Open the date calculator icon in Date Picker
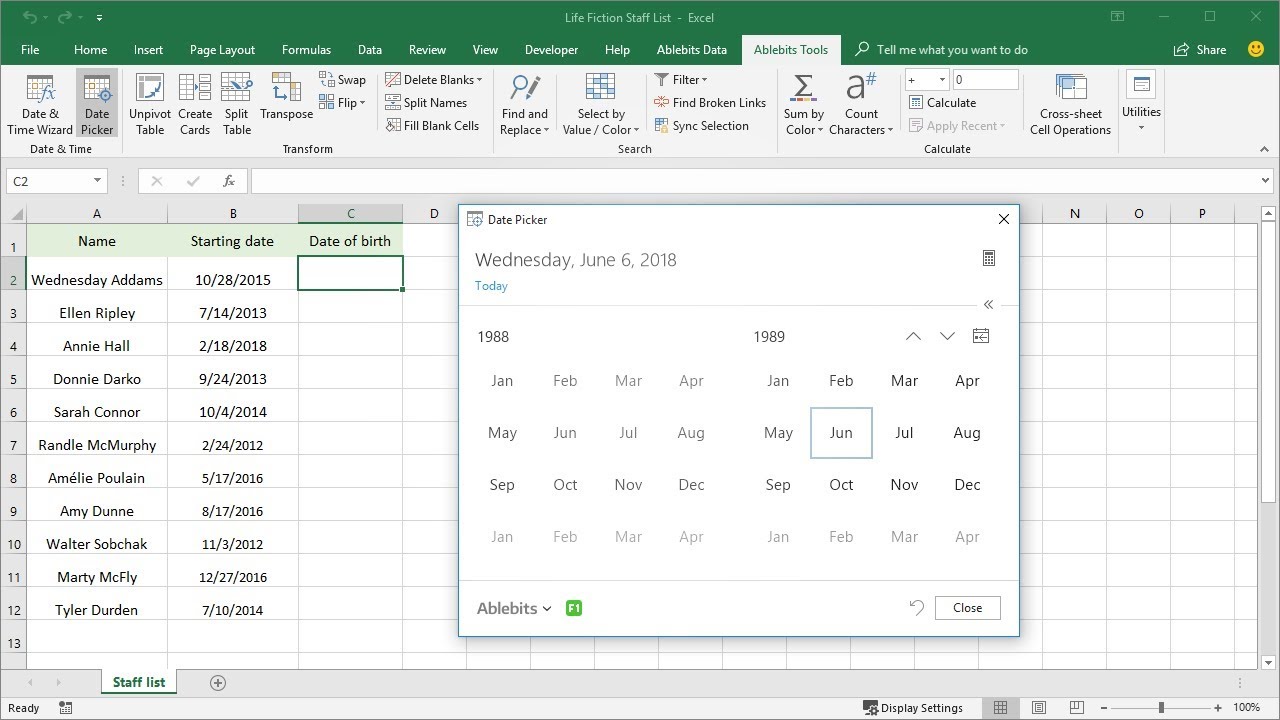Screen dimensions: 1280x720 (988, 259)
